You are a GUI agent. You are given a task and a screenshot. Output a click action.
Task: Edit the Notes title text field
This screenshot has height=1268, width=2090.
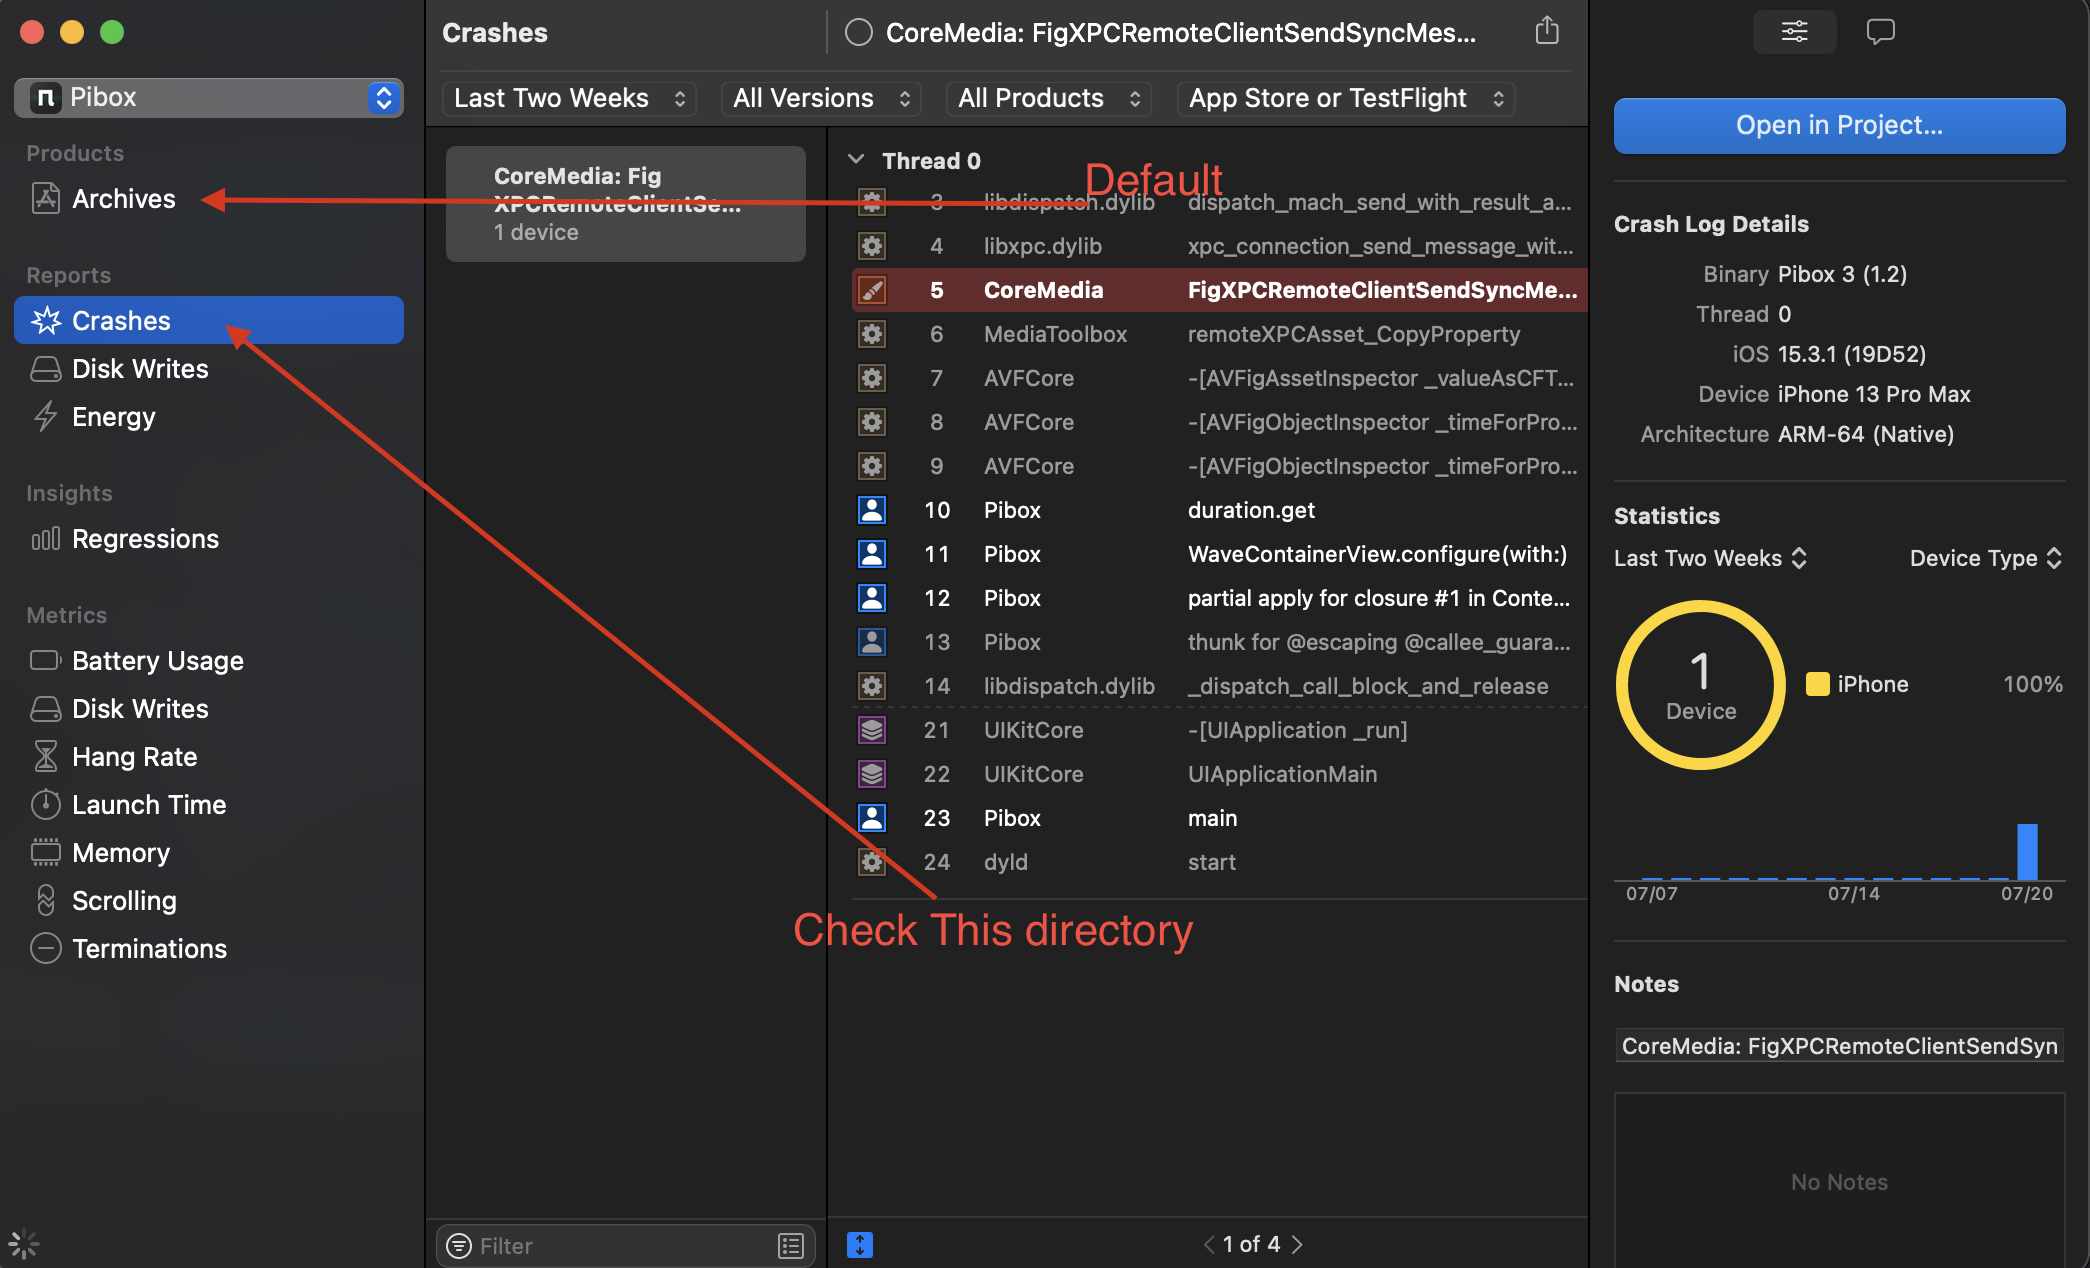(1839, 1046)
